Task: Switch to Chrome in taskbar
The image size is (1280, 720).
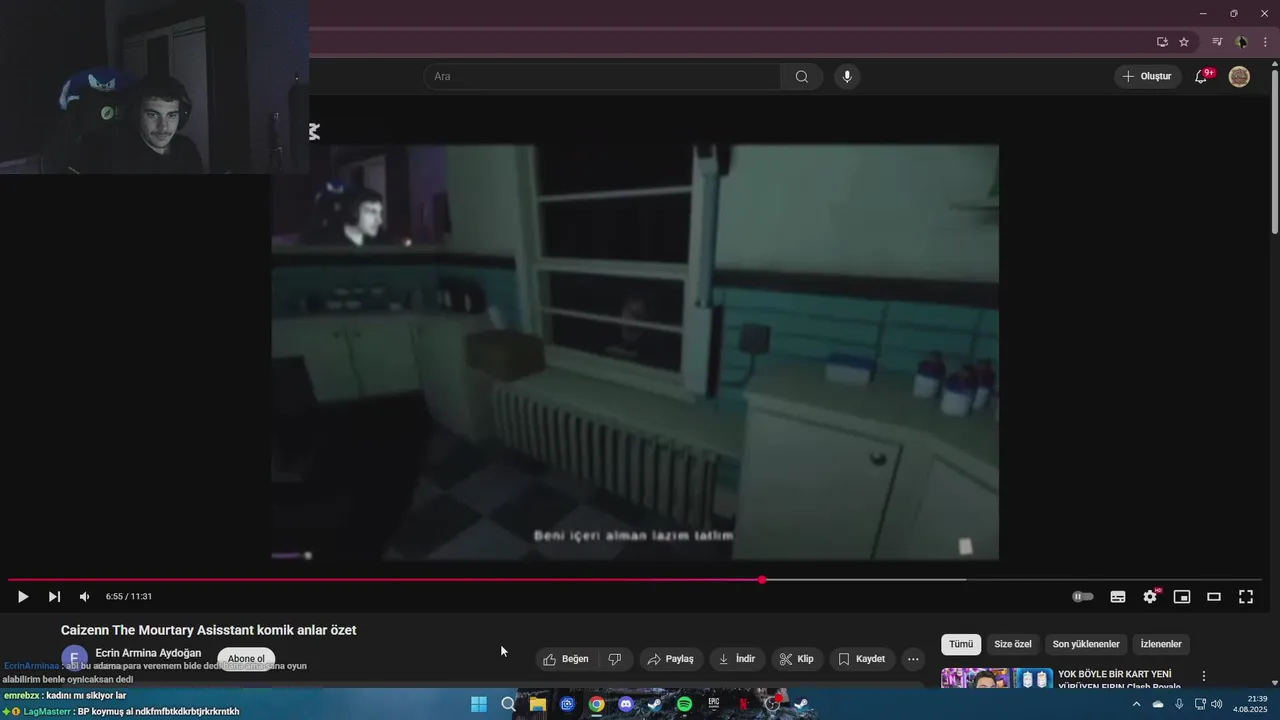Action: click(x=596, y=704)
